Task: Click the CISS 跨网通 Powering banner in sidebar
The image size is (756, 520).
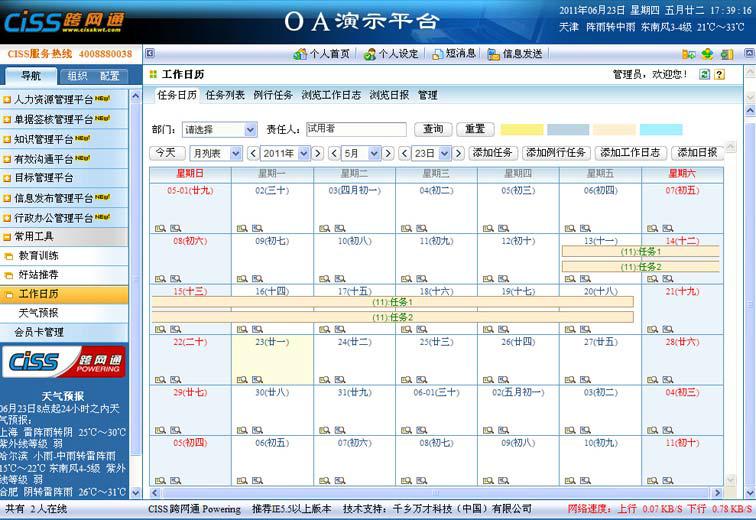Action: coord(64,361)
